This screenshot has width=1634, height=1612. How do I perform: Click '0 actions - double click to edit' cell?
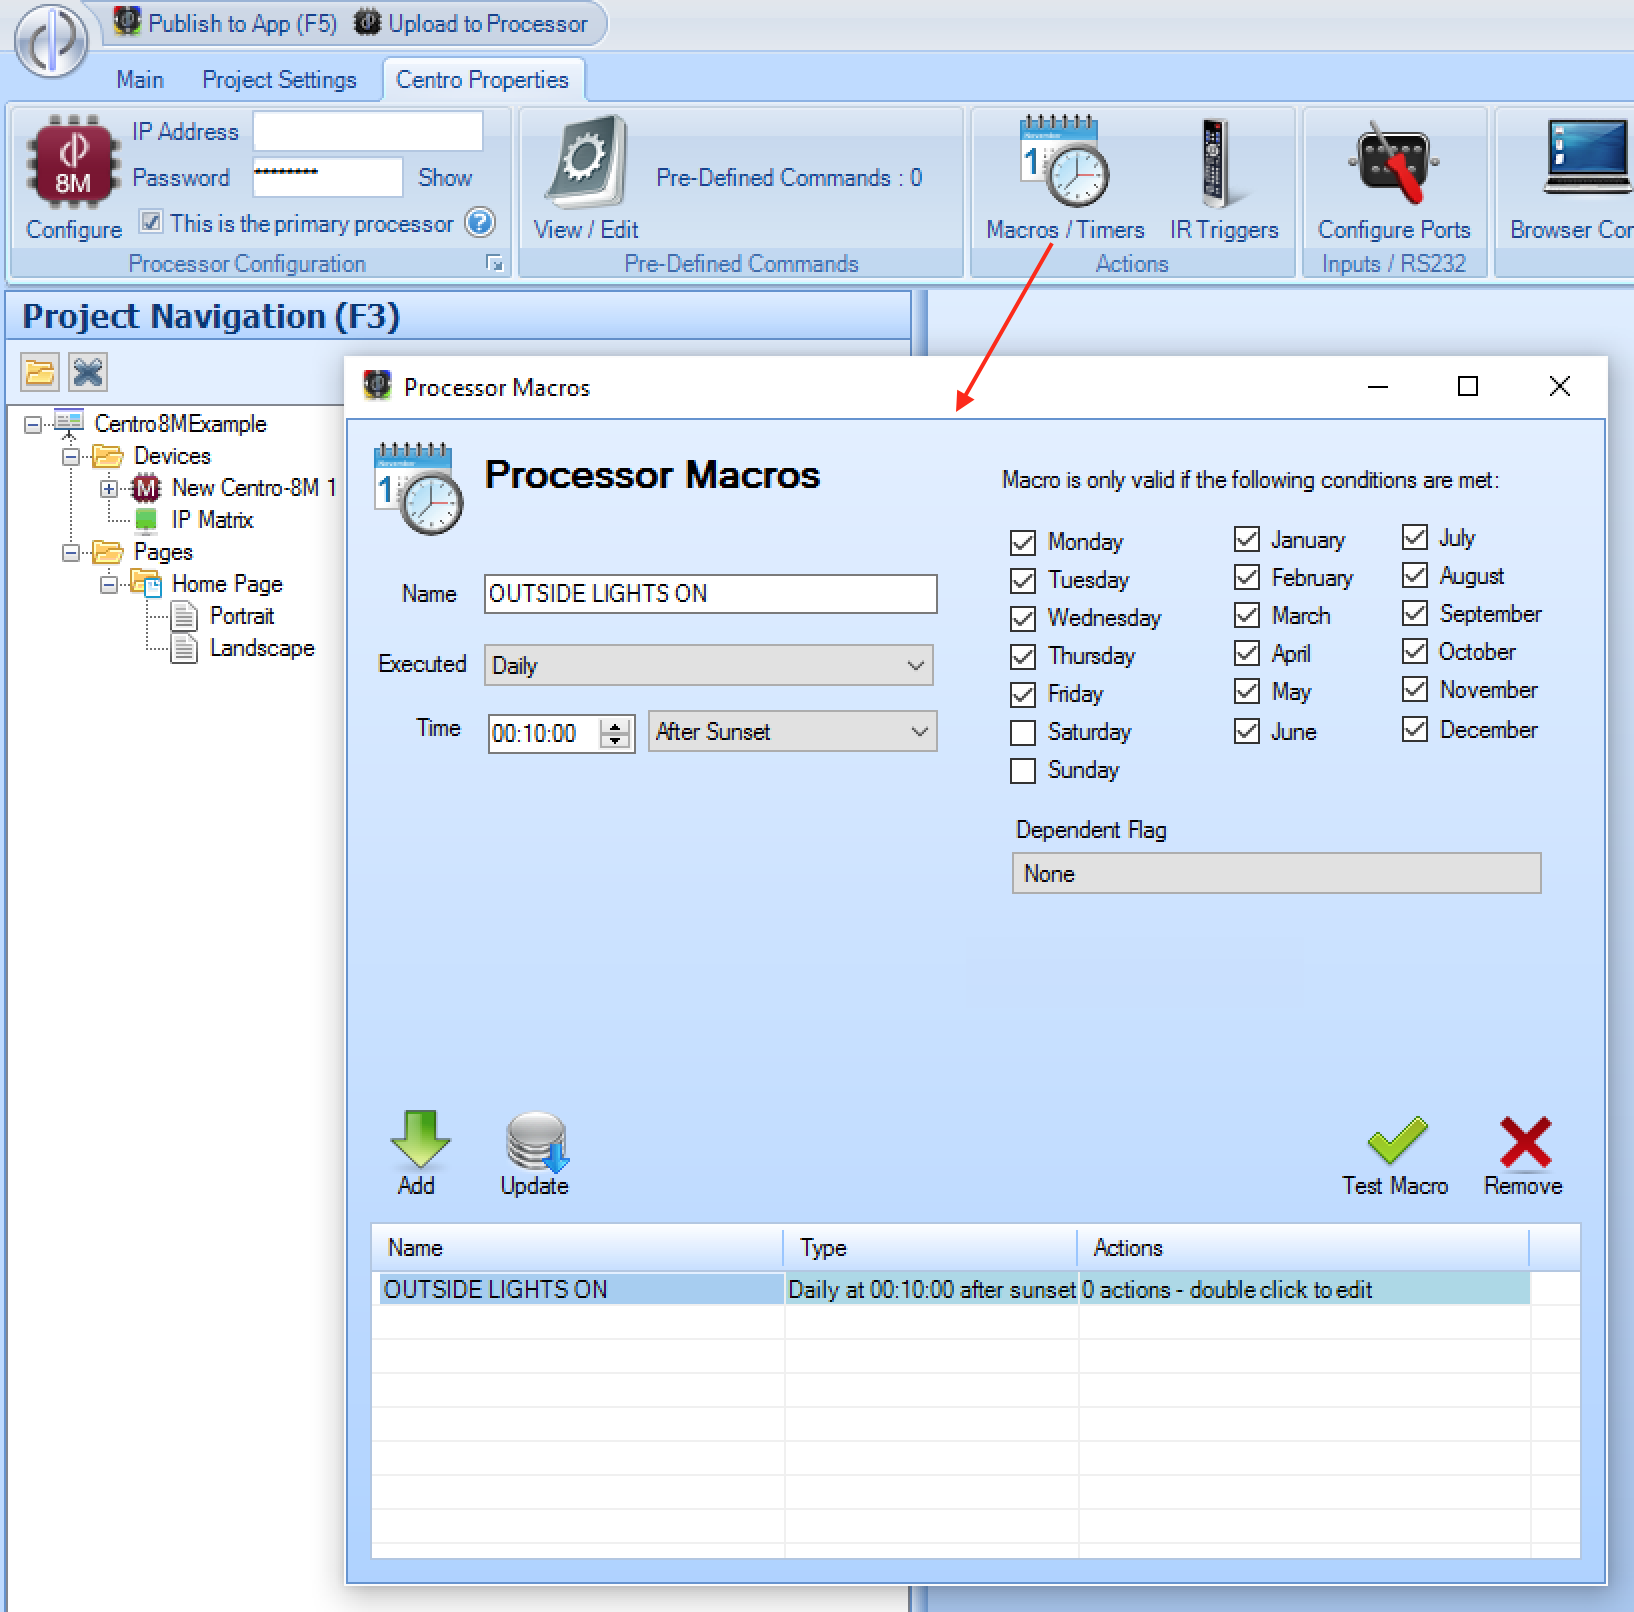(1304, 1289)
